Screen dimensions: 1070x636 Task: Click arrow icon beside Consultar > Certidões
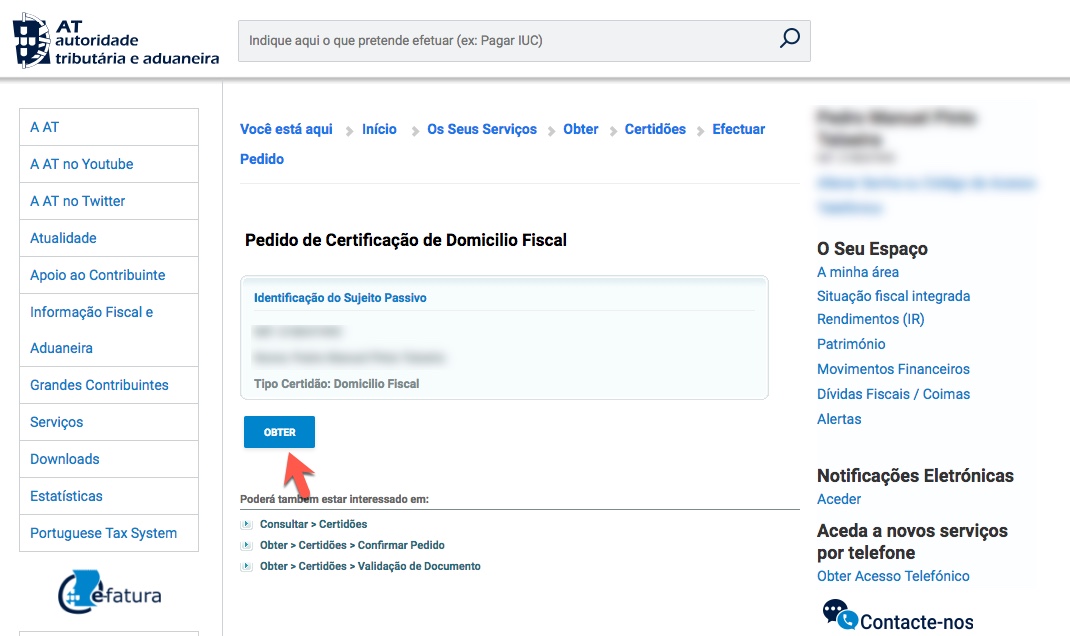246,524
